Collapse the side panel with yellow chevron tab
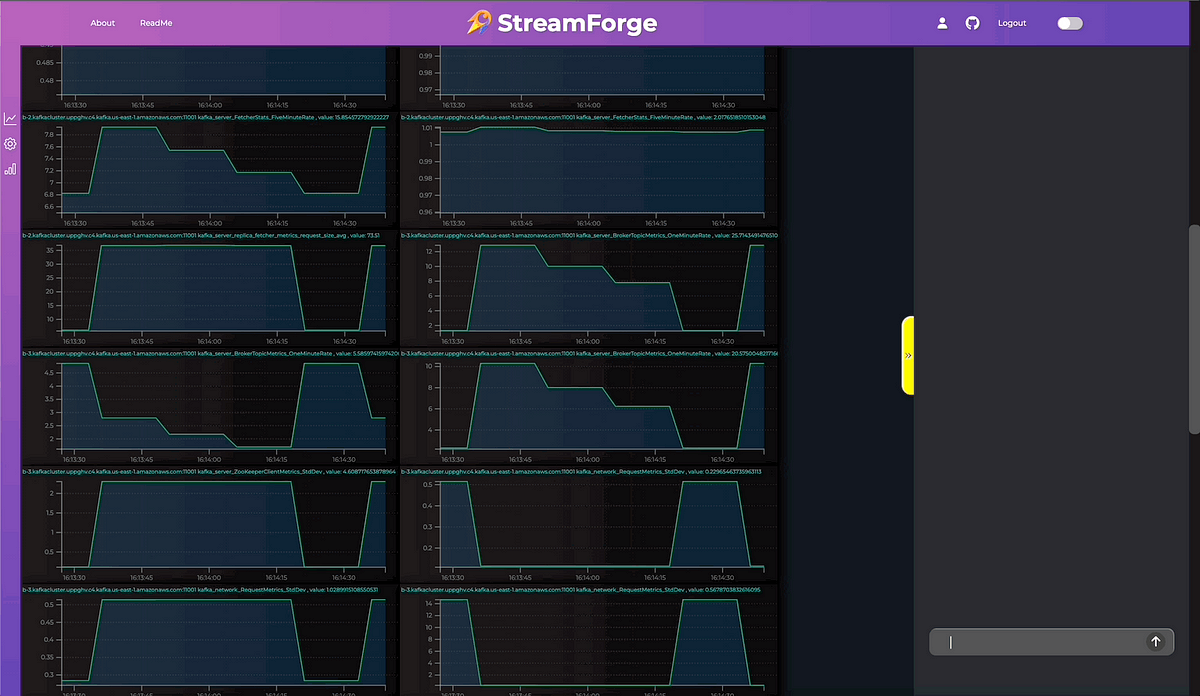 click(908, 355)
